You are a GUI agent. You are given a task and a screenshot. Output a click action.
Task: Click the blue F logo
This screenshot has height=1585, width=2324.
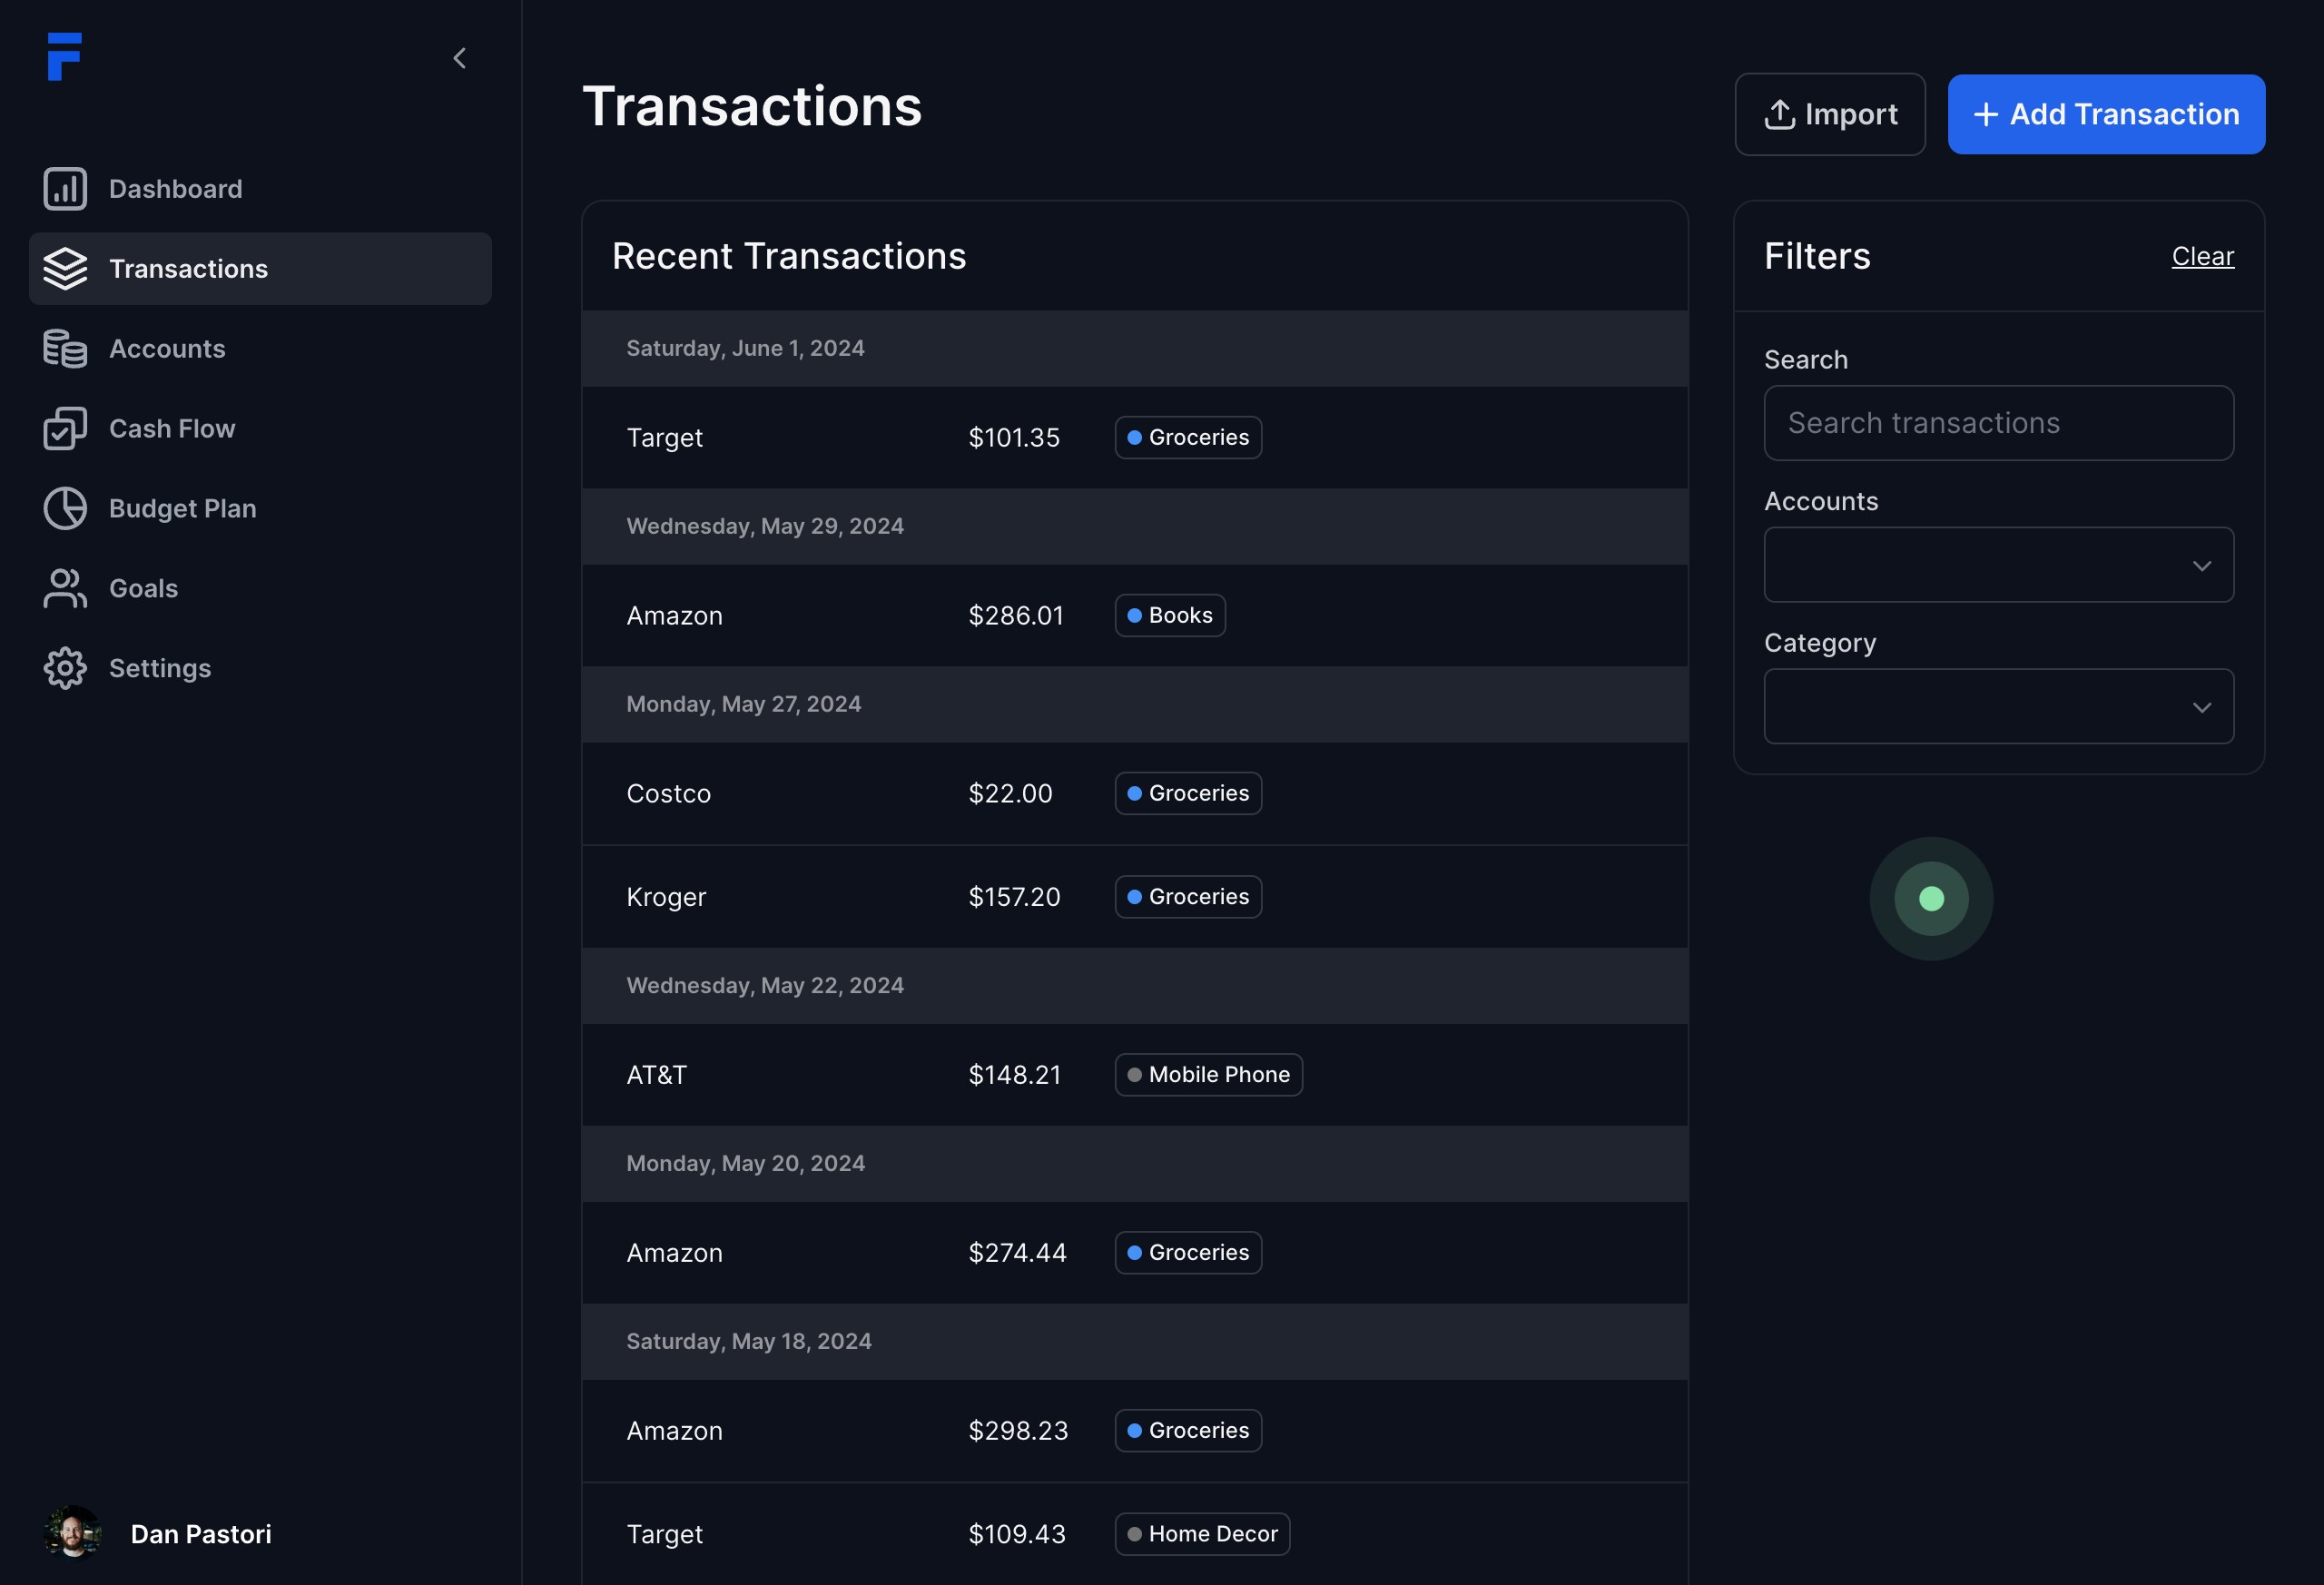[64, 56]
